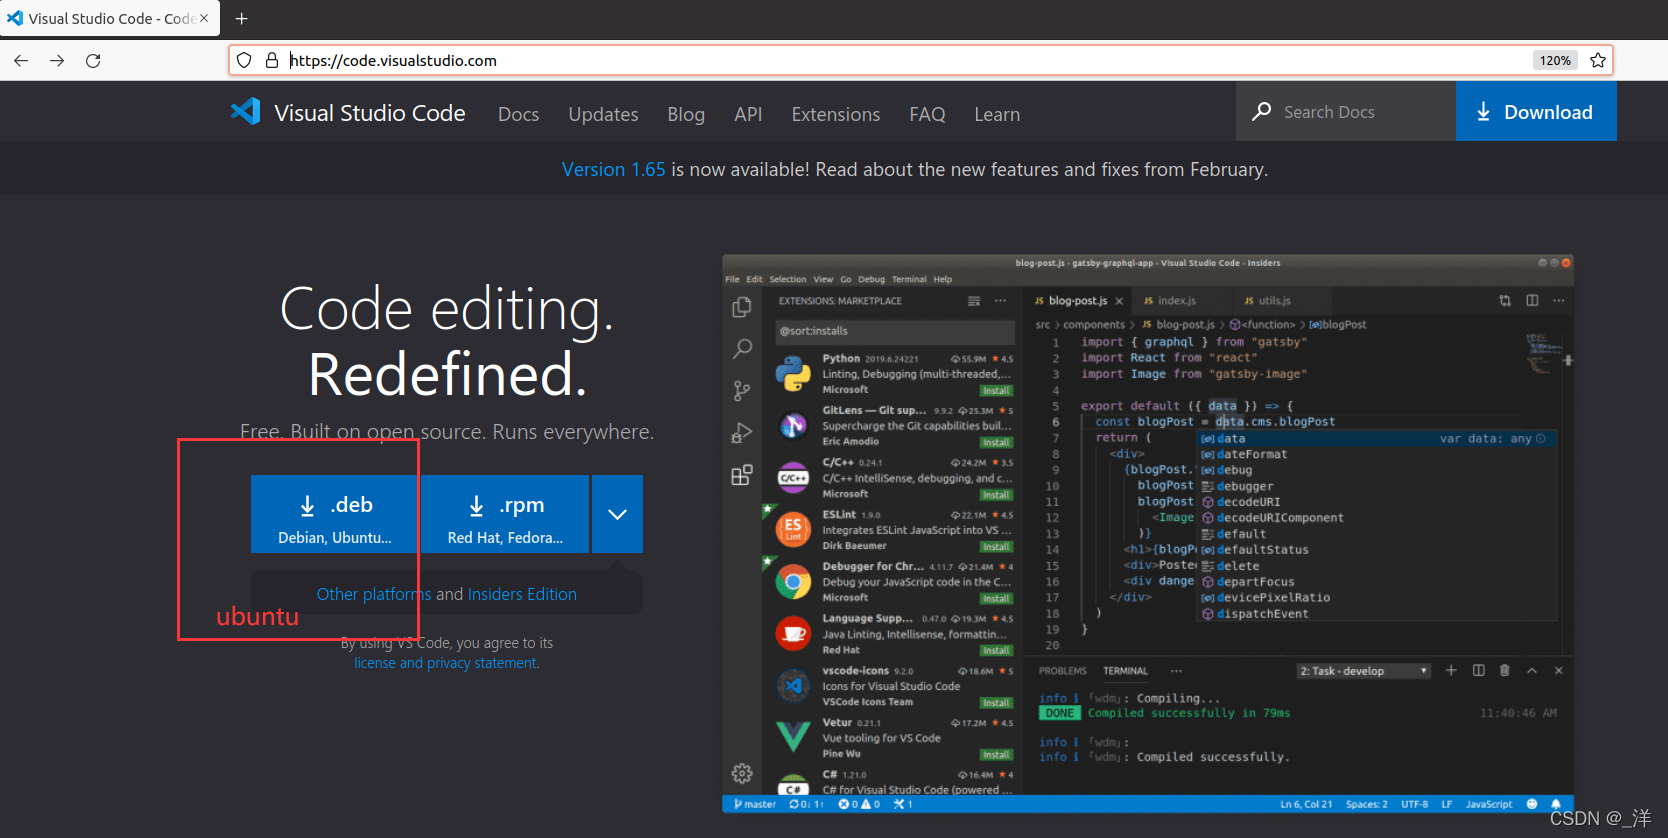Click the vscode-icons extension icon
Image resolution: width=1668 pixels, height=838 pixels.
tap(793, 685)
